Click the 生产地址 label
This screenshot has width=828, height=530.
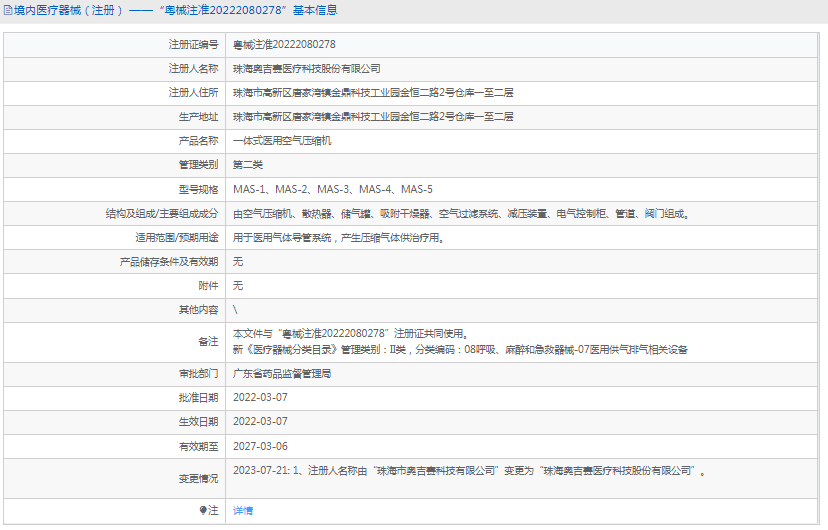pos(199,117)
